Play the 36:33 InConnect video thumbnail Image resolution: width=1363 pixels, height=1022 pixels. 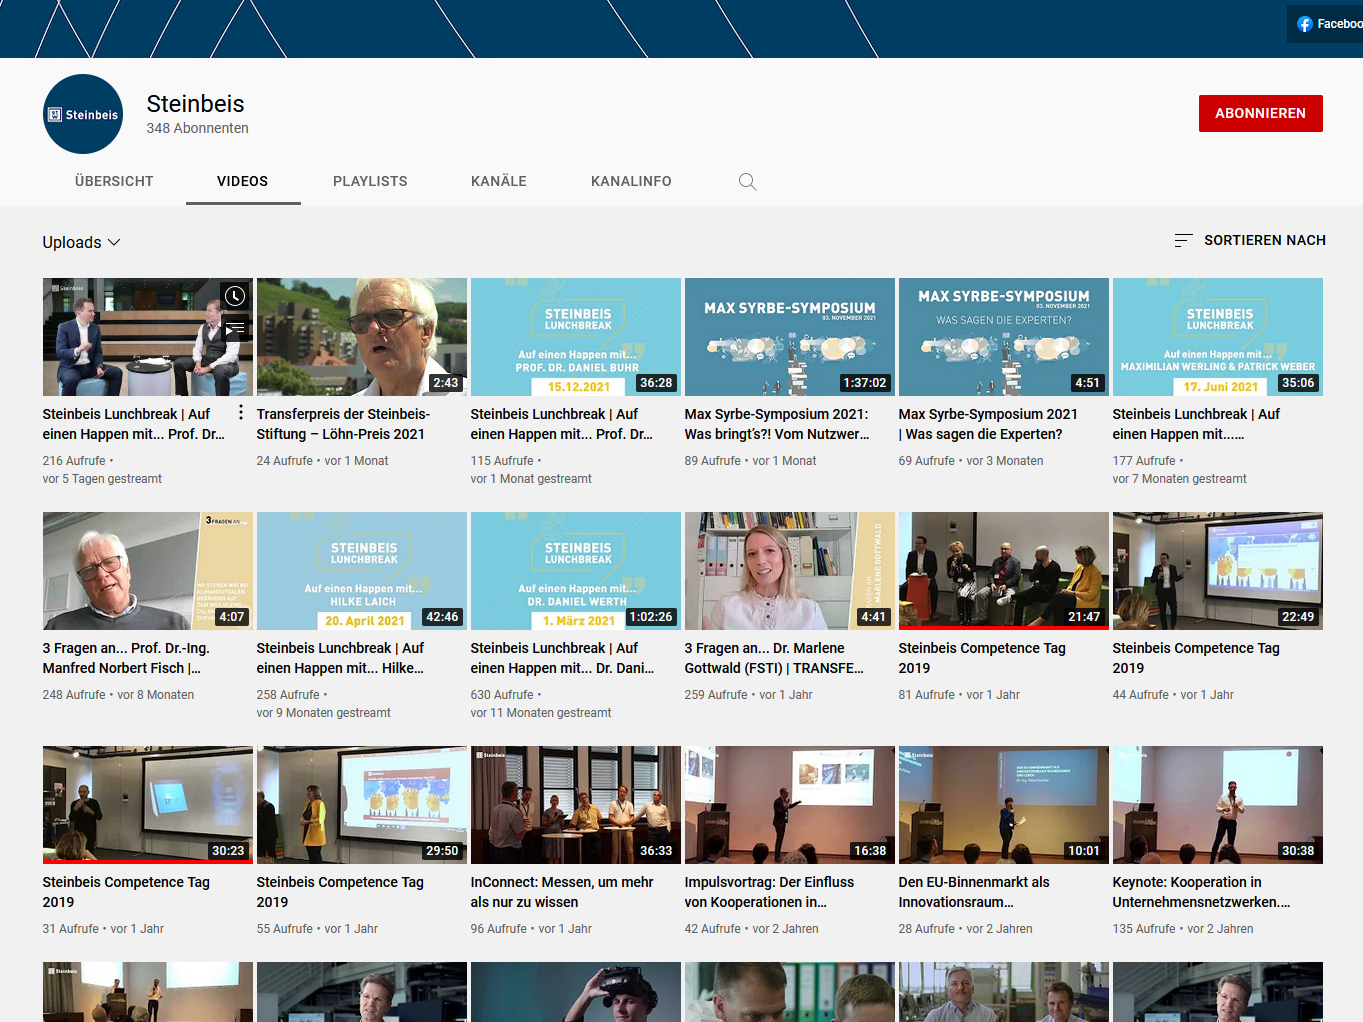pos(576,805)
